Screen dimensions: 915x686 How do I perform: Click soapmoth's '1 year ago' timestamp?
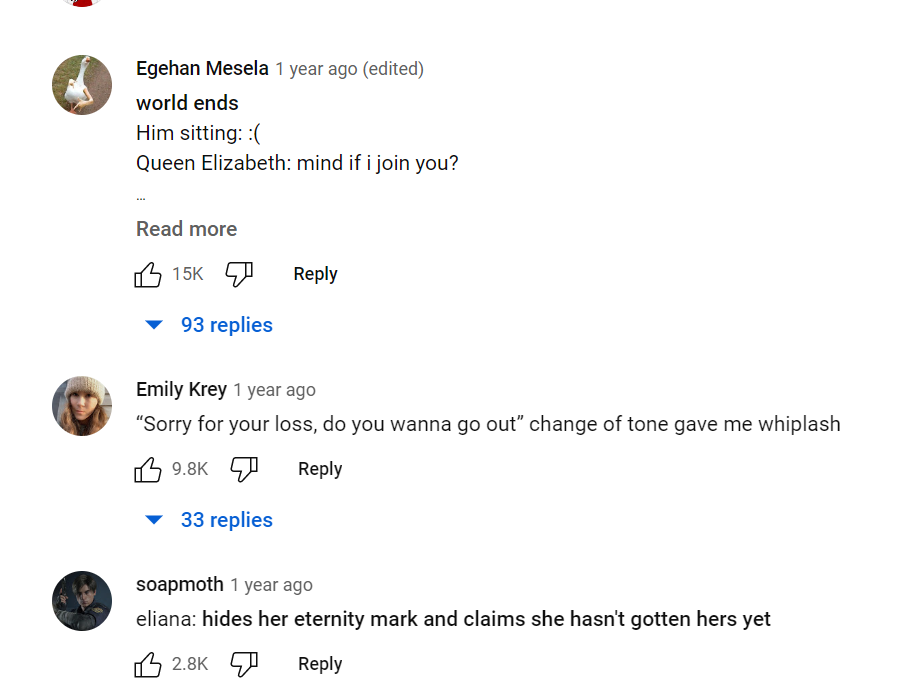[271, 585]
